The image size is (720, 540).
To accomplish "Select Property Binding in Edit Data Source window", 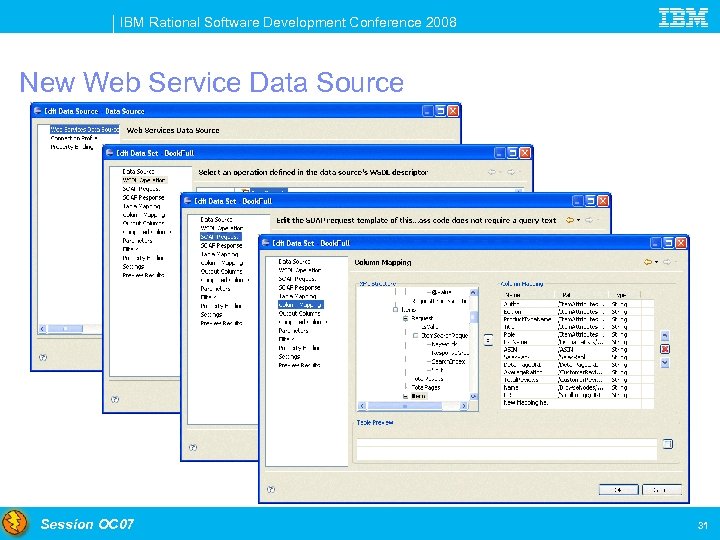I will [x=72, y=147].
